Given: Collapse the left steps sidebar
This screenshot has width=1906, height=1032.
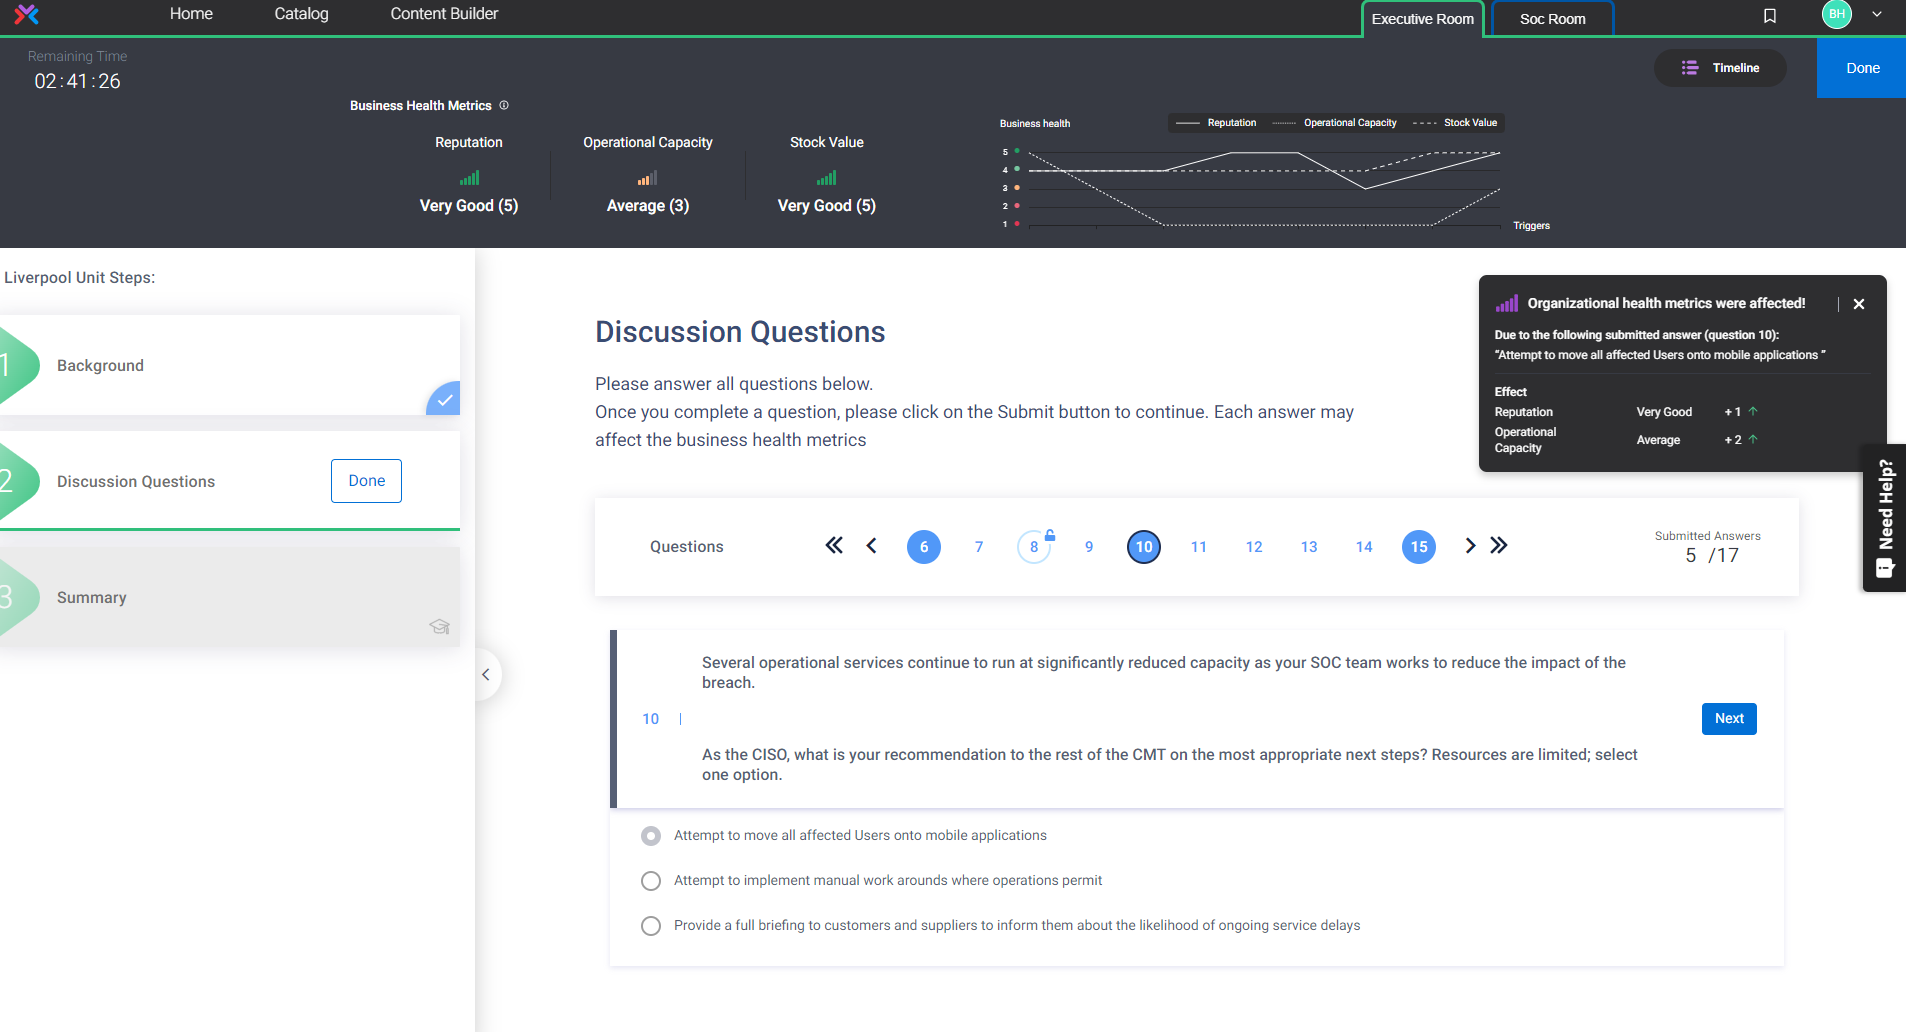Looking at the screenshot, I should tap(486, 674).
